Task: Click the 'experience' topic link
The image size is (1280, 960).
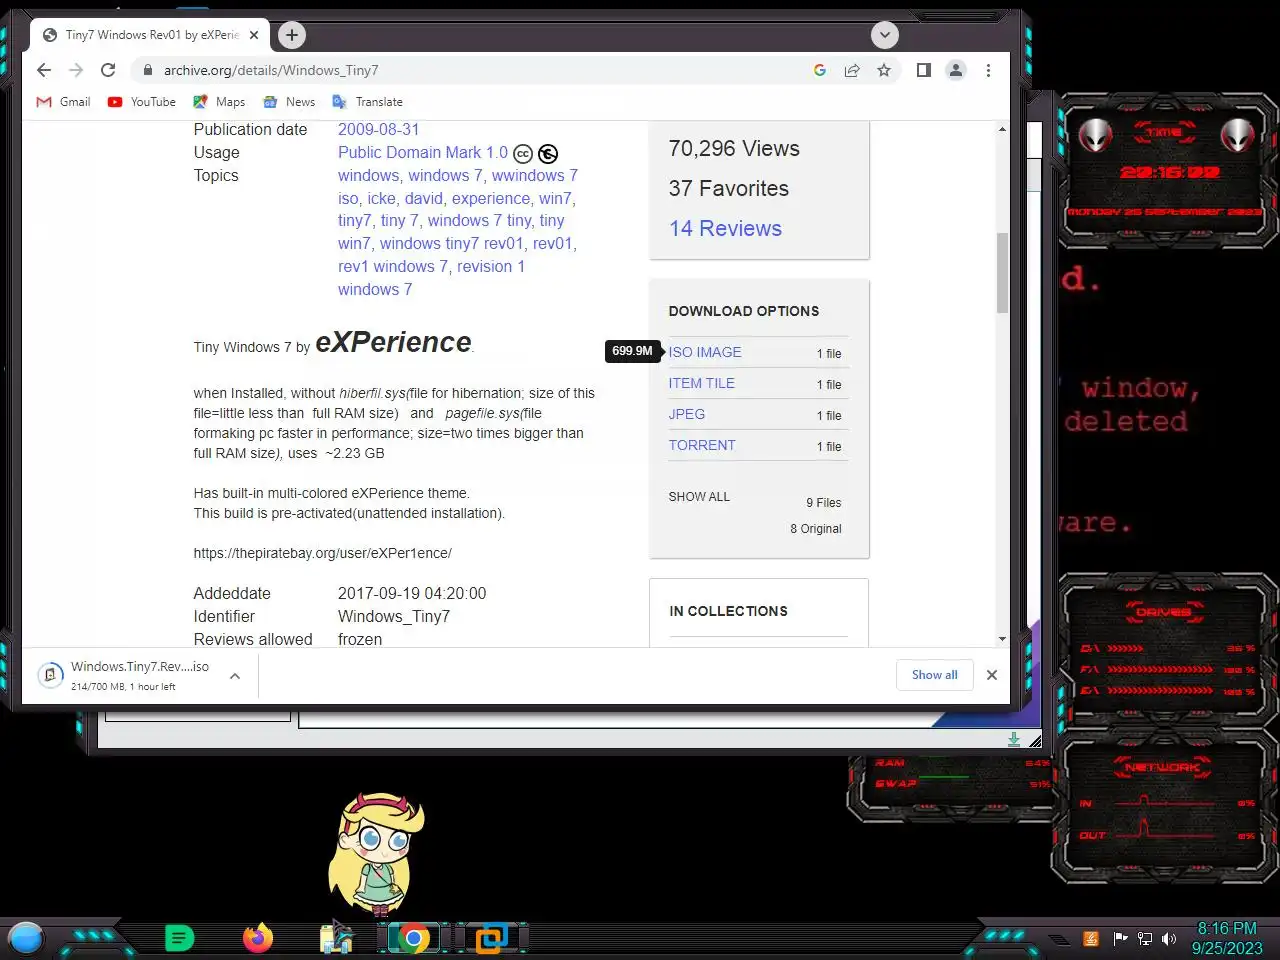Action: [491, 198]
